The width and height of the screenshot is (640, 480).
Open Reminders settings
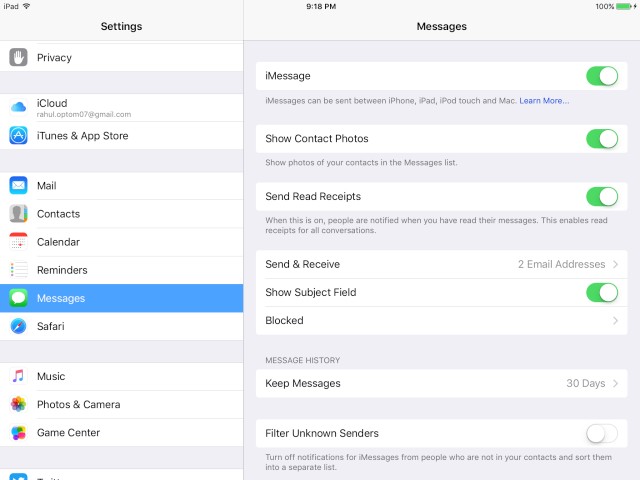click(122, 270)
